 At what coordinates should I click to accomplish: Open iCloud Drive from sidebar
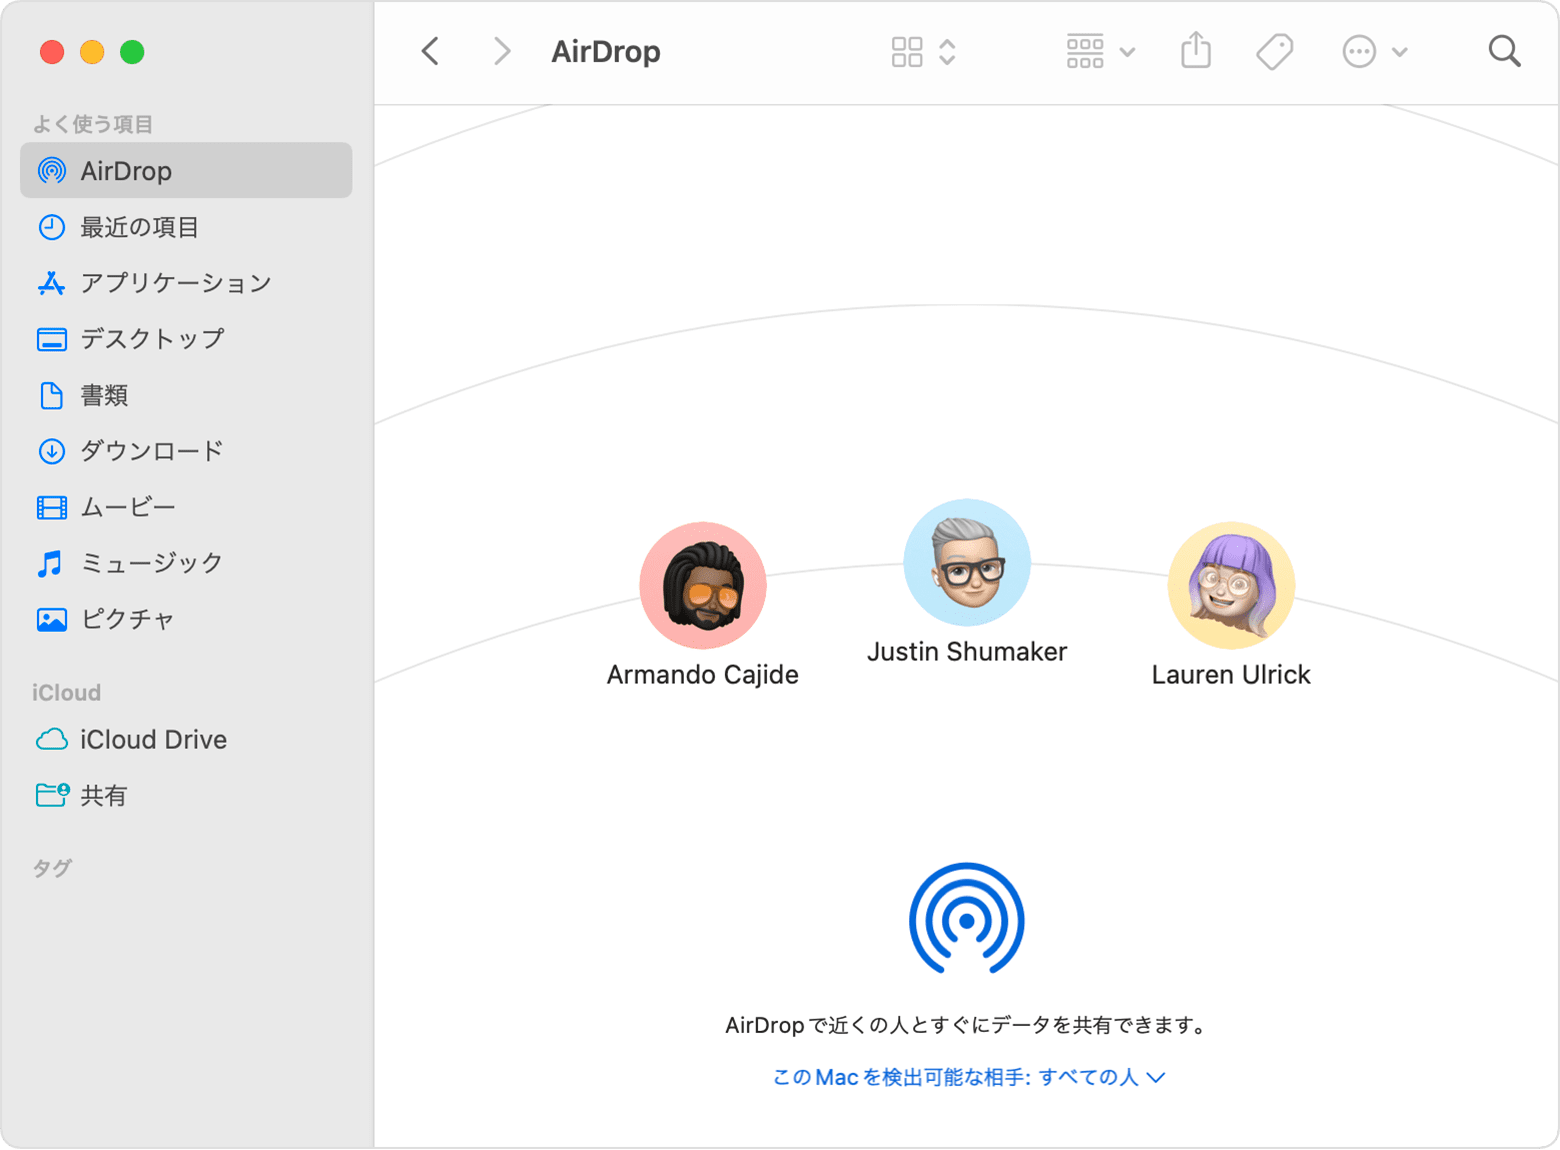[x=153, y=739]
